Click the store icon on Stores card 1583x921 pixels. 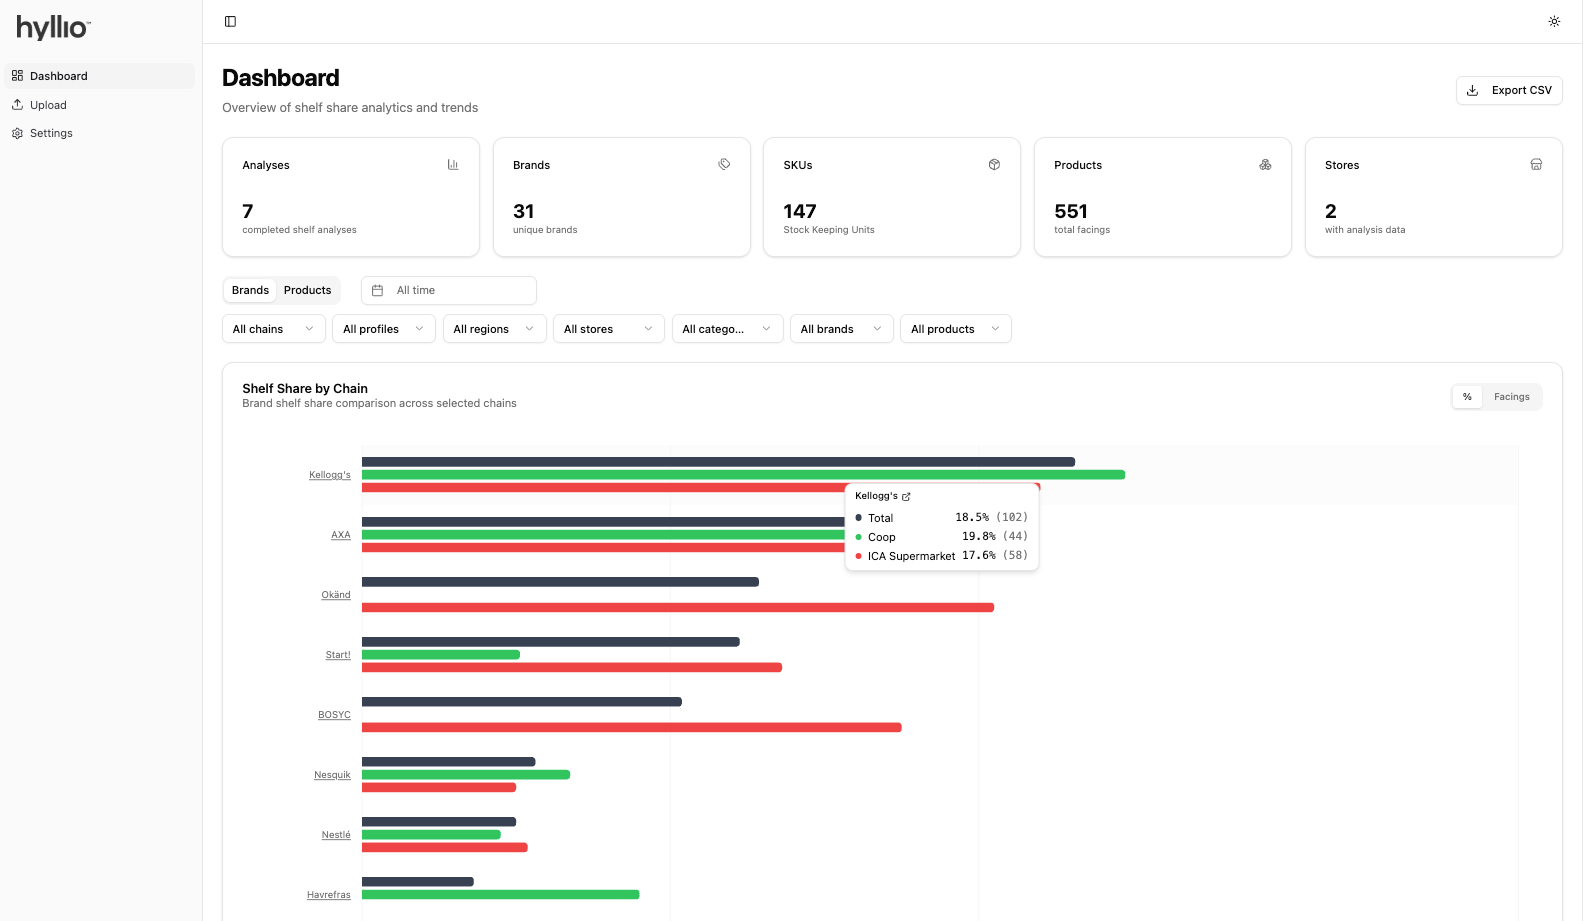(x=1536, y=164)
